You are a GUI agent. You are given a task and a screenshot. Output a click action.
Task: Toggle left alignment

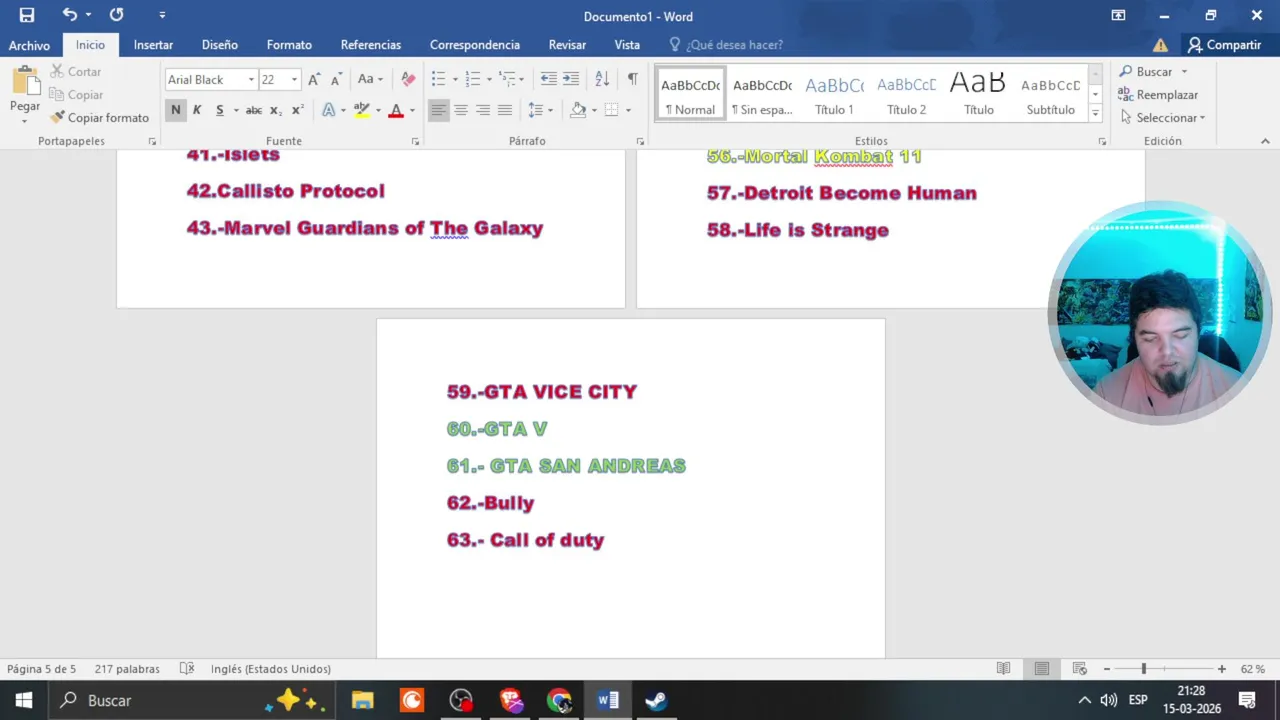[439, 110]
